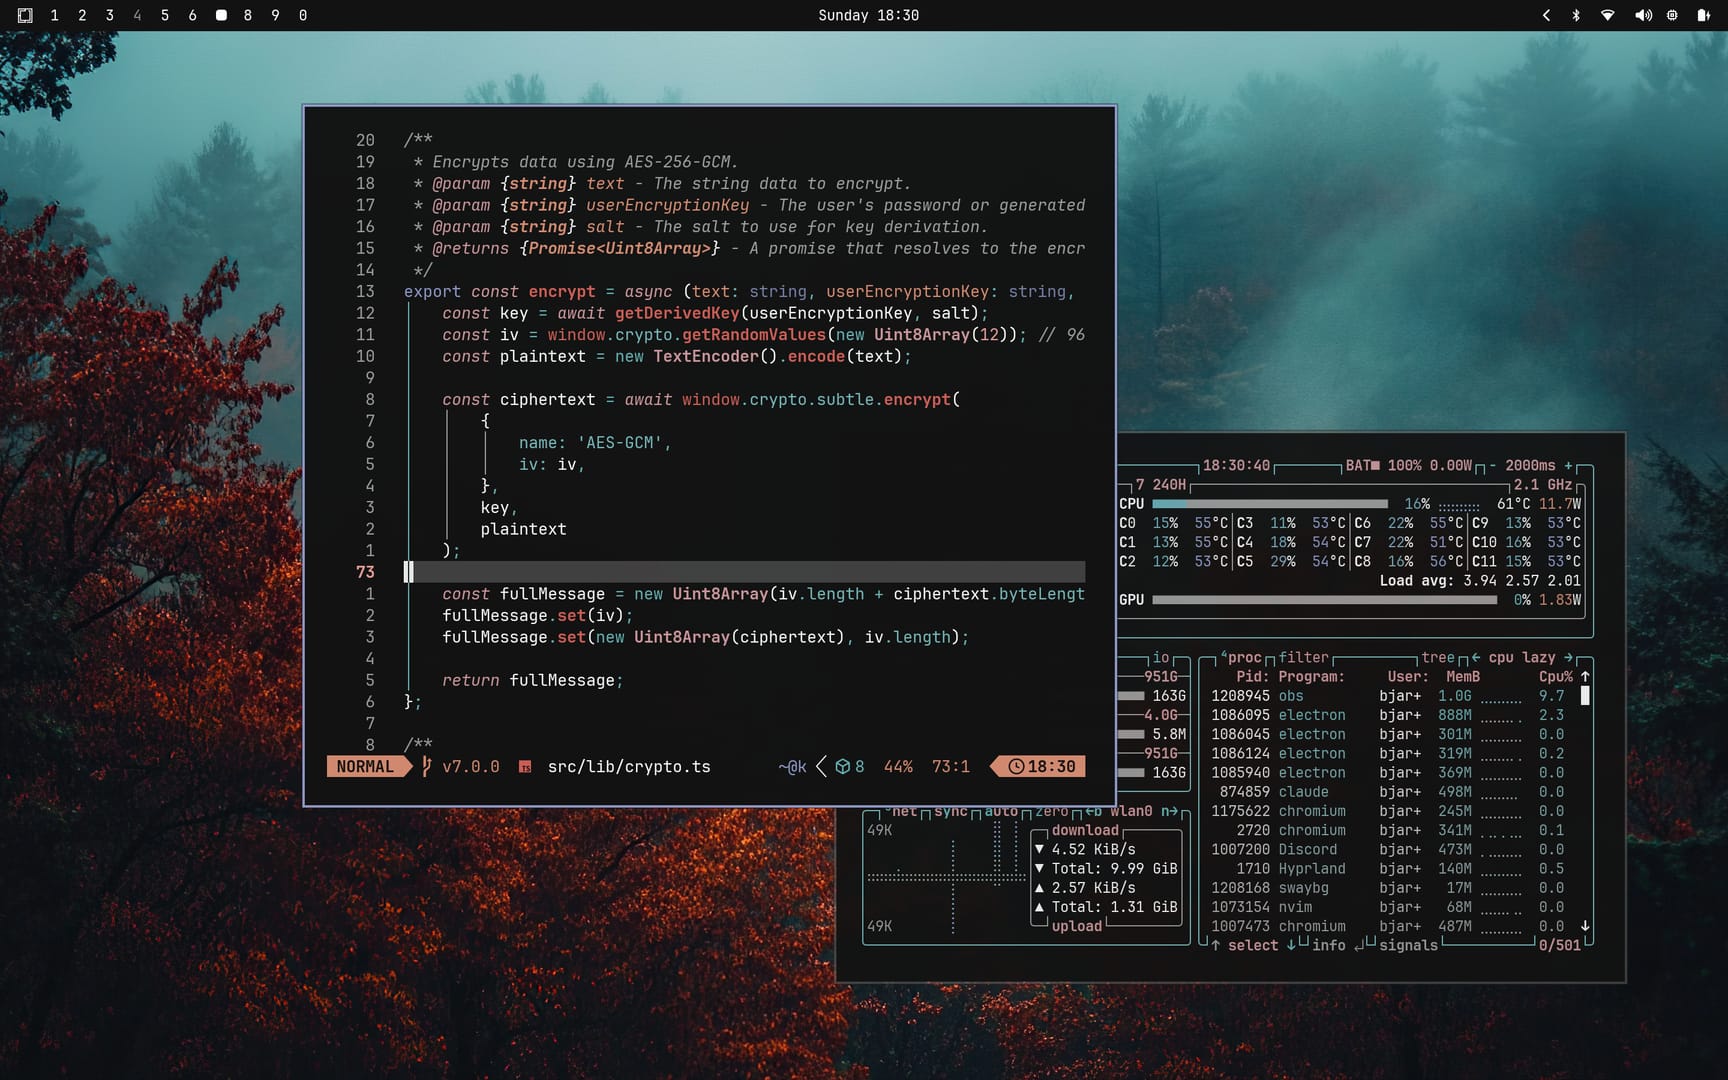
Task: Decrease the 2000ms update interval with minus
Action: click(x=1492, y=465)
